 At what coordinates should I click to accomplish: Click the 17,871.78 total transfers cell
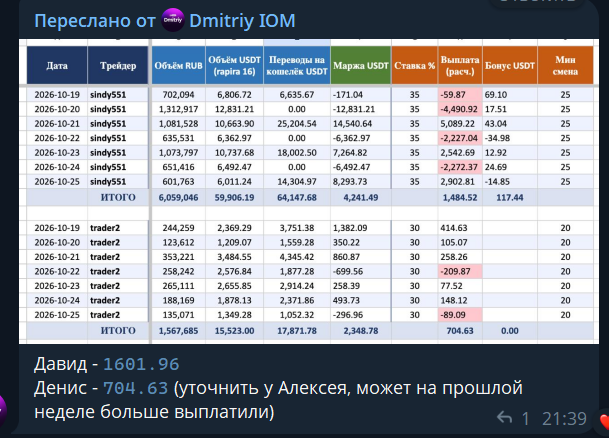point(297,331)
